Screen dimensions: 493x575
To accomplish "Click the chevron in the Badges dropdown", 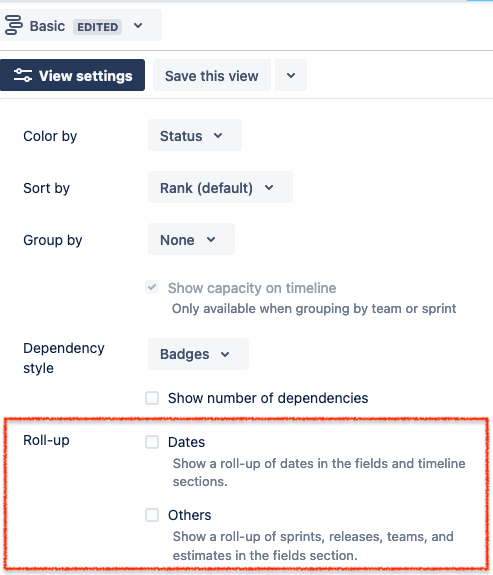I will pyautogui.click(x=225, y=354).
